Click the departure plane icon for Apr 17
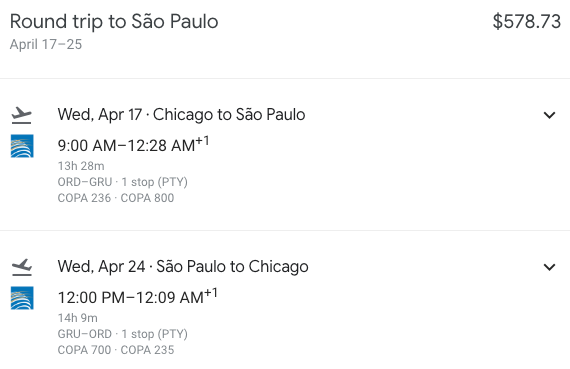Viewport: 570px width, 369px height. 21,115
